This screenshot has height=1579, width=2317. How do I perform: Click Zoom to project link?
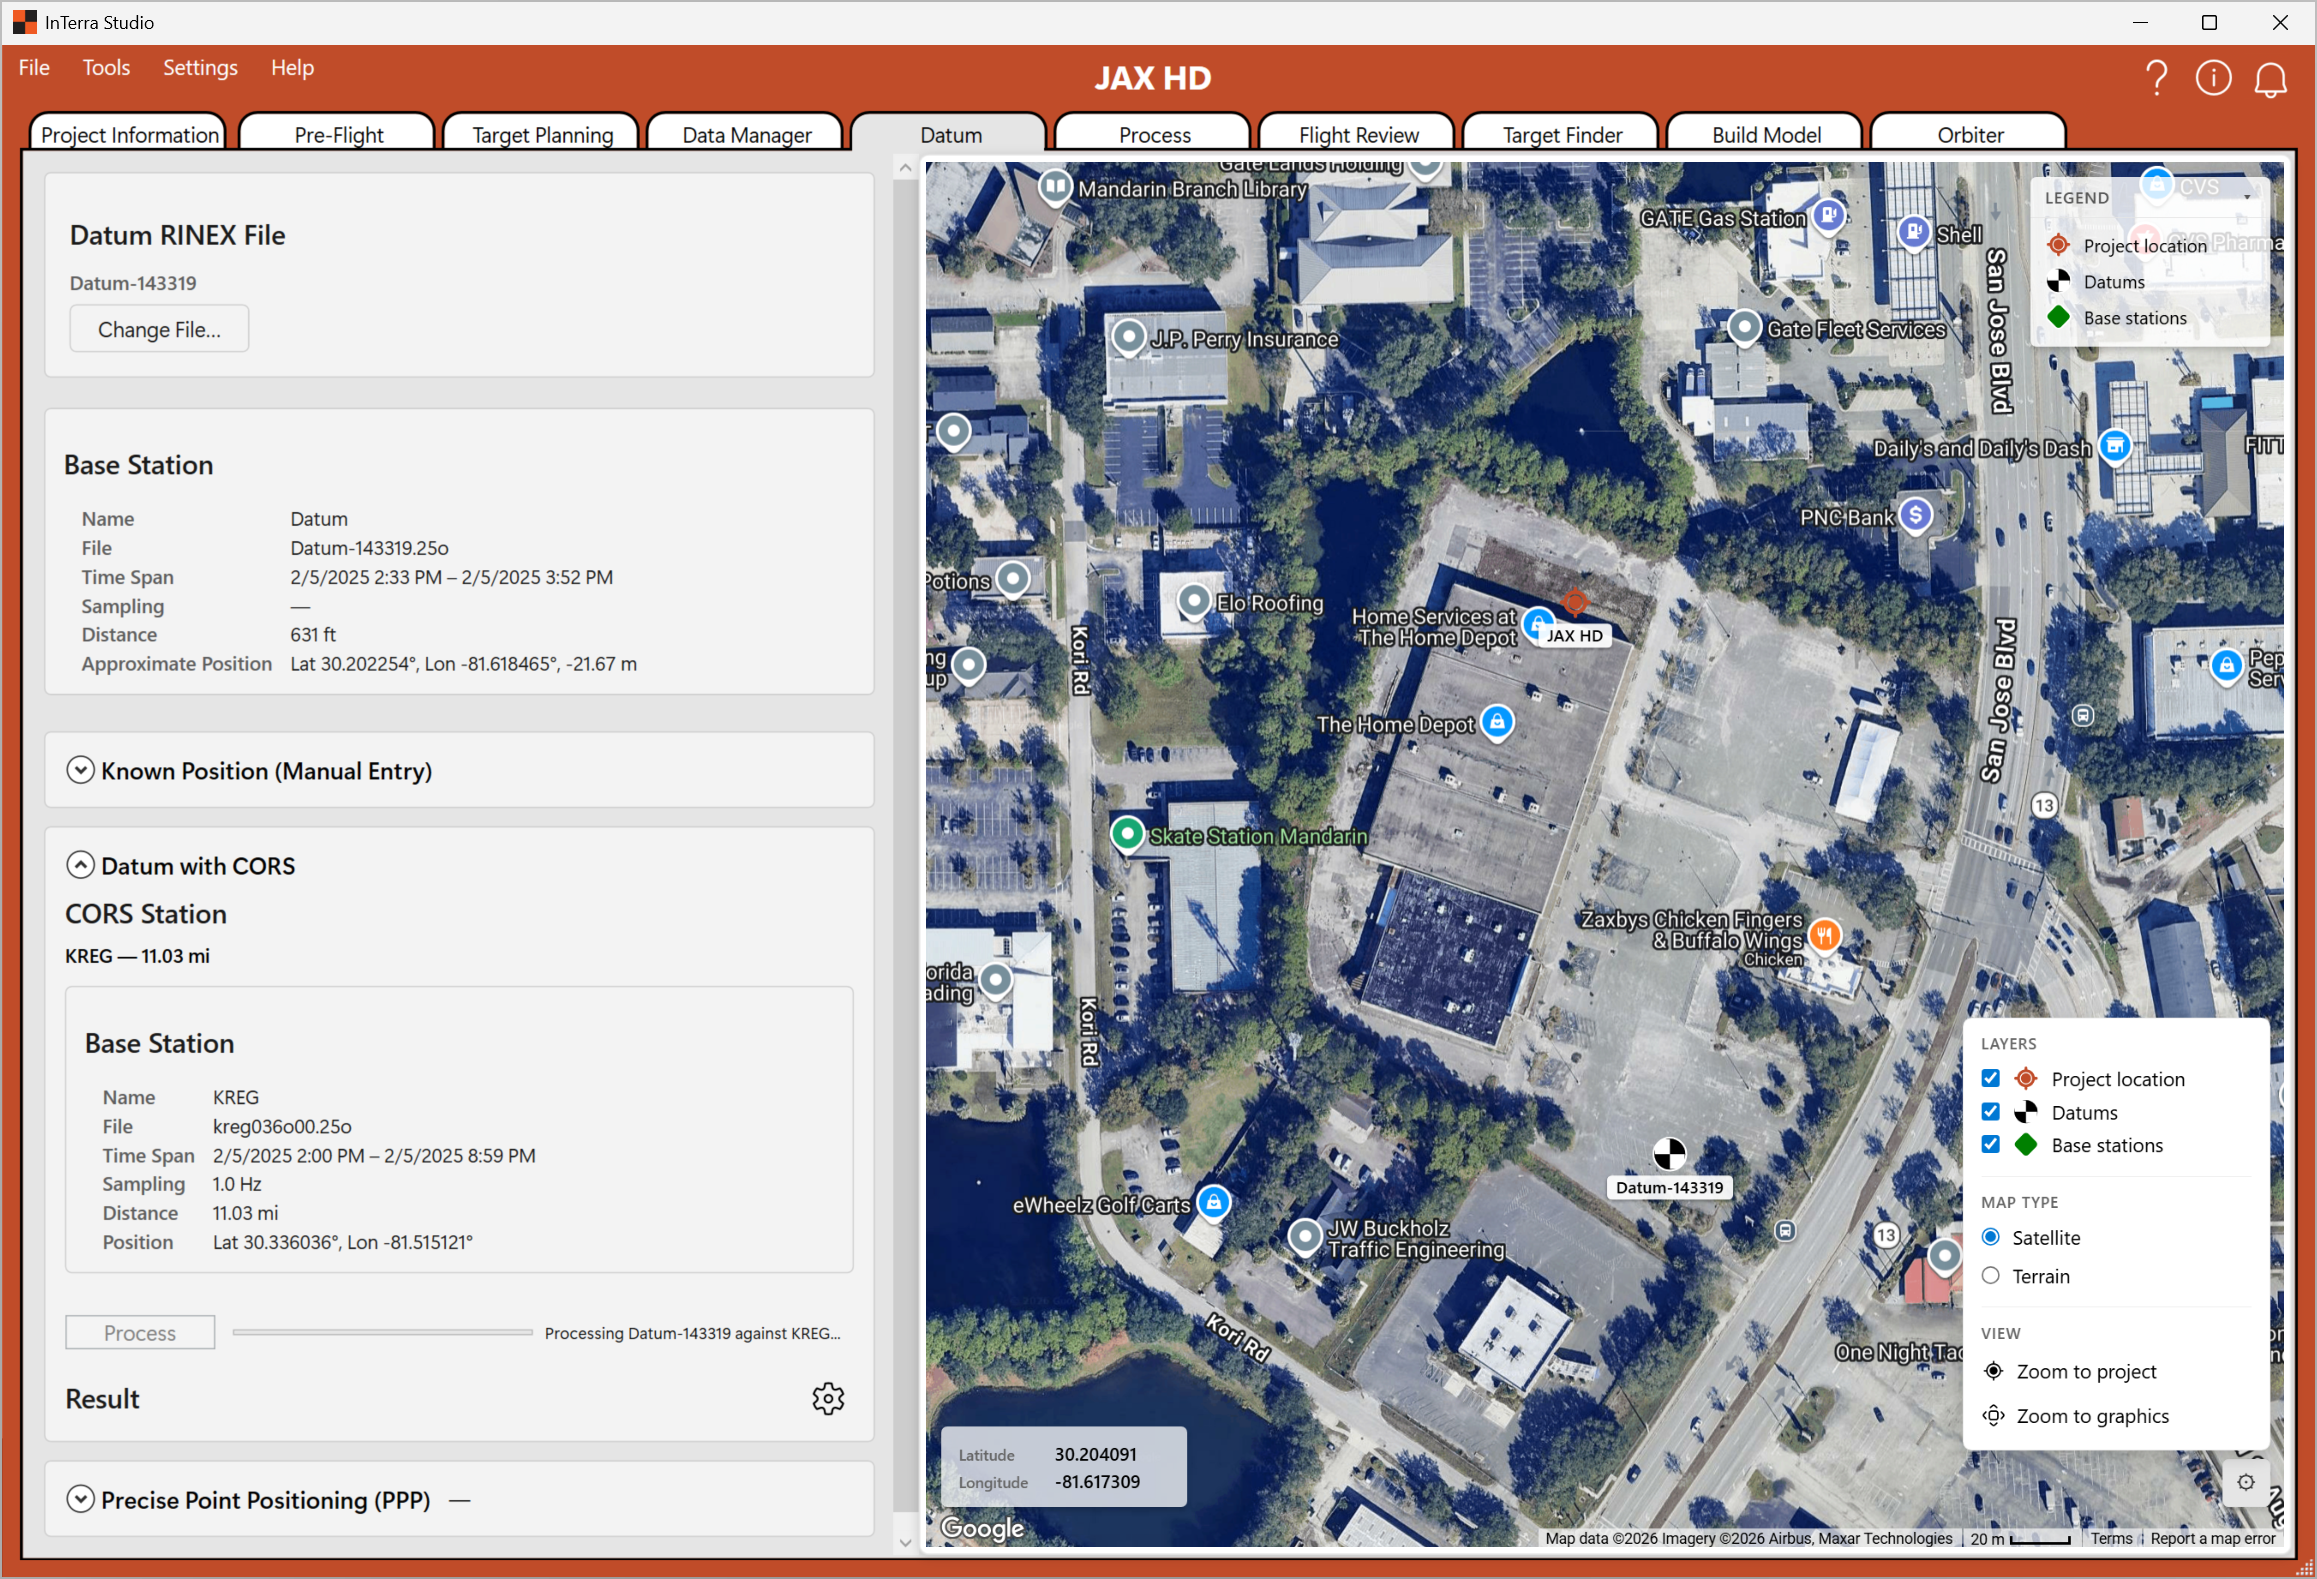tap(2086, 1371)
